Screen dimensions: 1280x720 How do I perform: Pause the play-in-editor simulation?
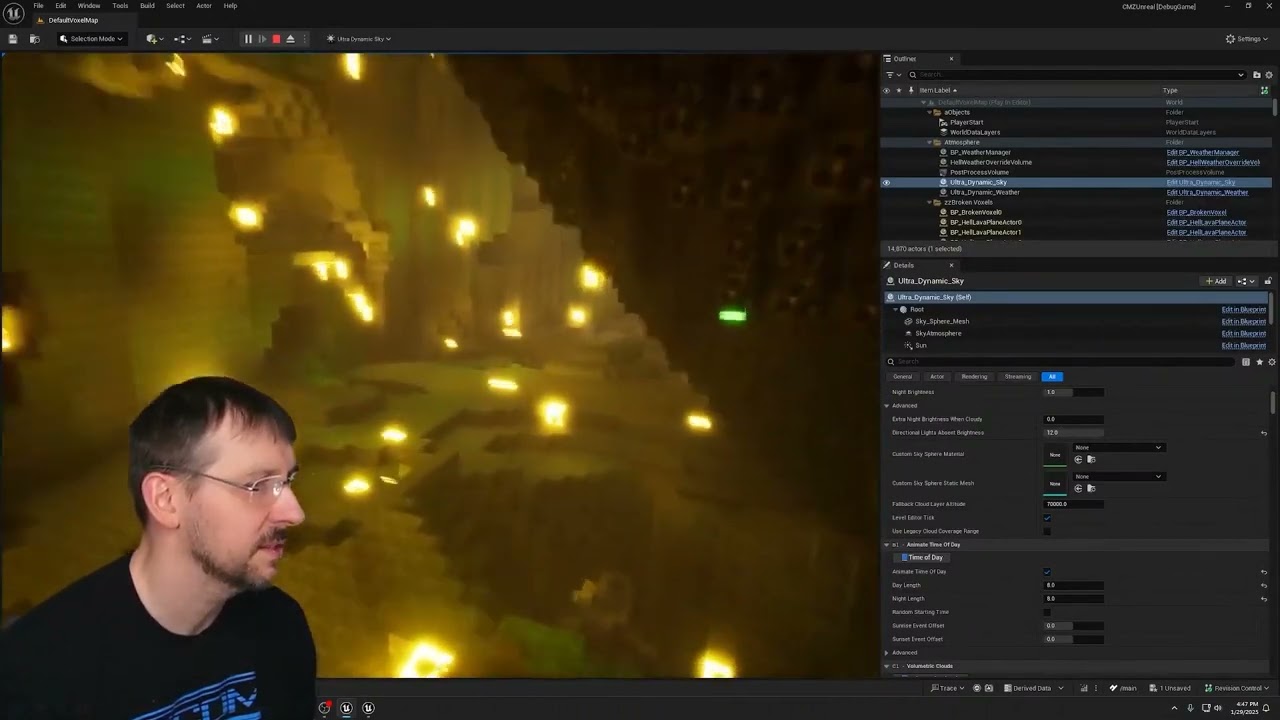[x=248, y=39]
